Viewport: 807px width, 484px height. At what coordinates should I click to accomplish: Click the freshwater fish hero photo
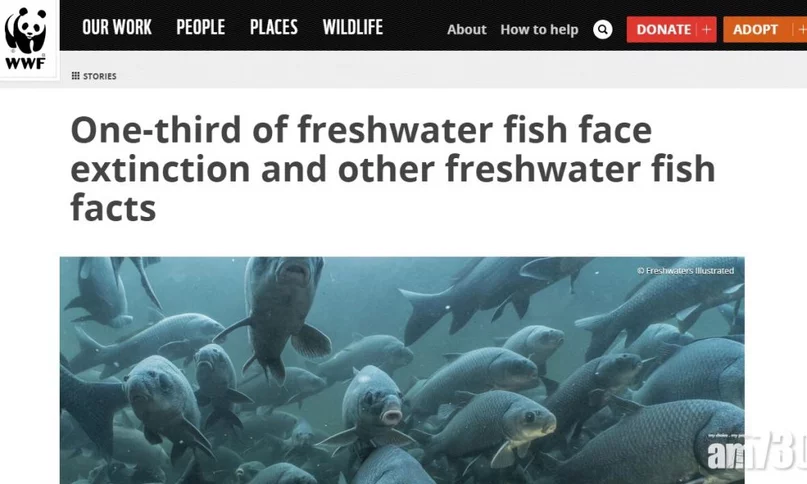402,370
